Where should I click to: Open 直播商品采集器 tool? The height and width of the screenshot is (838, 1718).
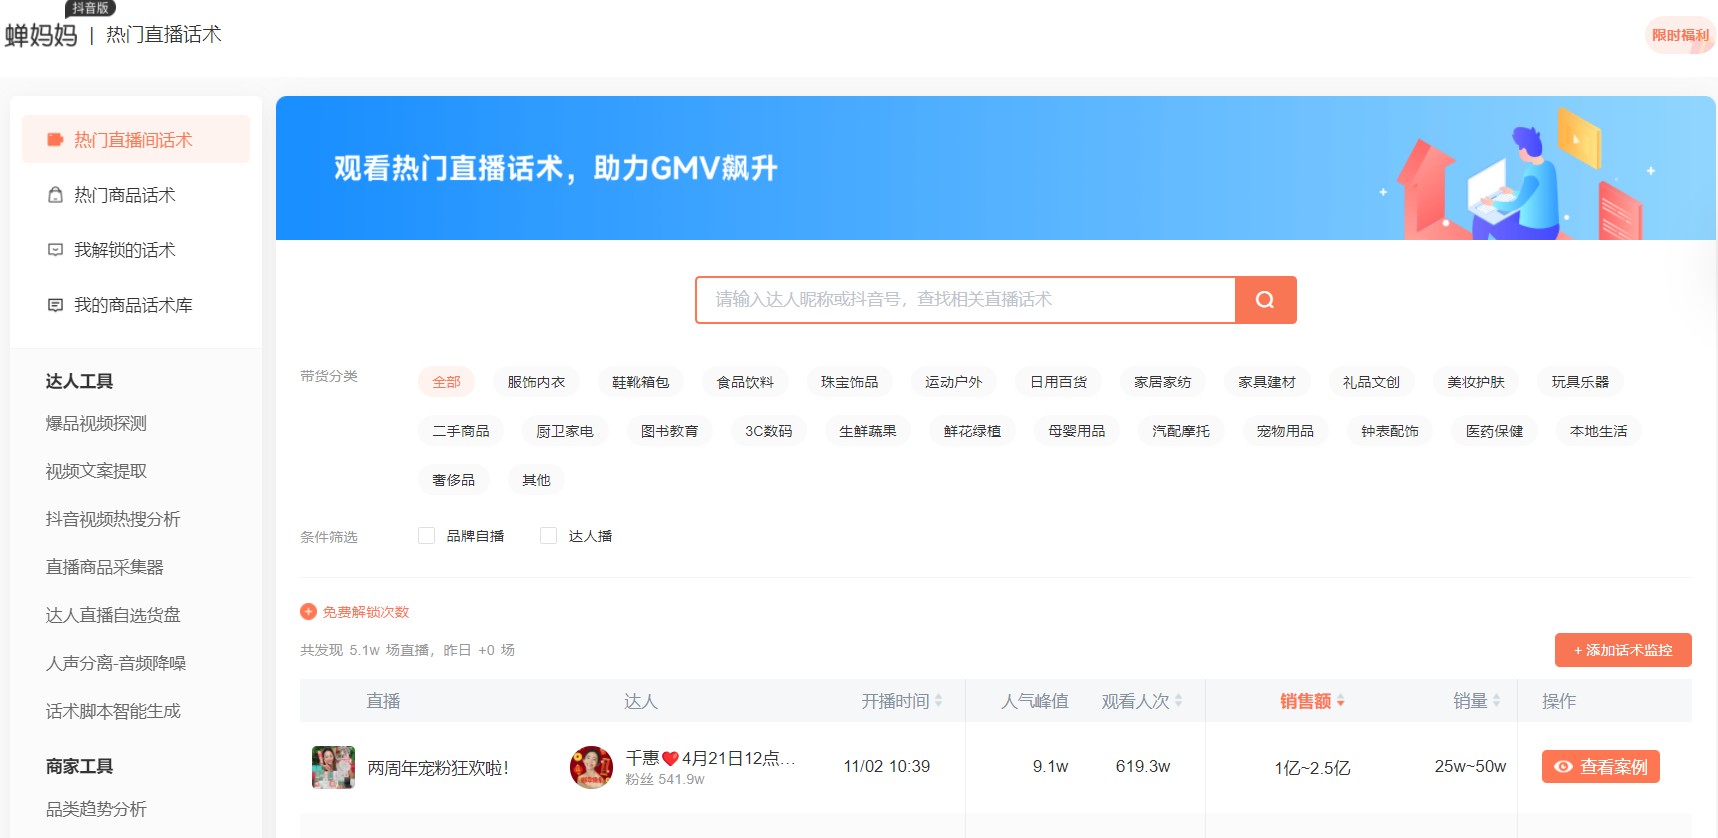[x=104, y=567]
